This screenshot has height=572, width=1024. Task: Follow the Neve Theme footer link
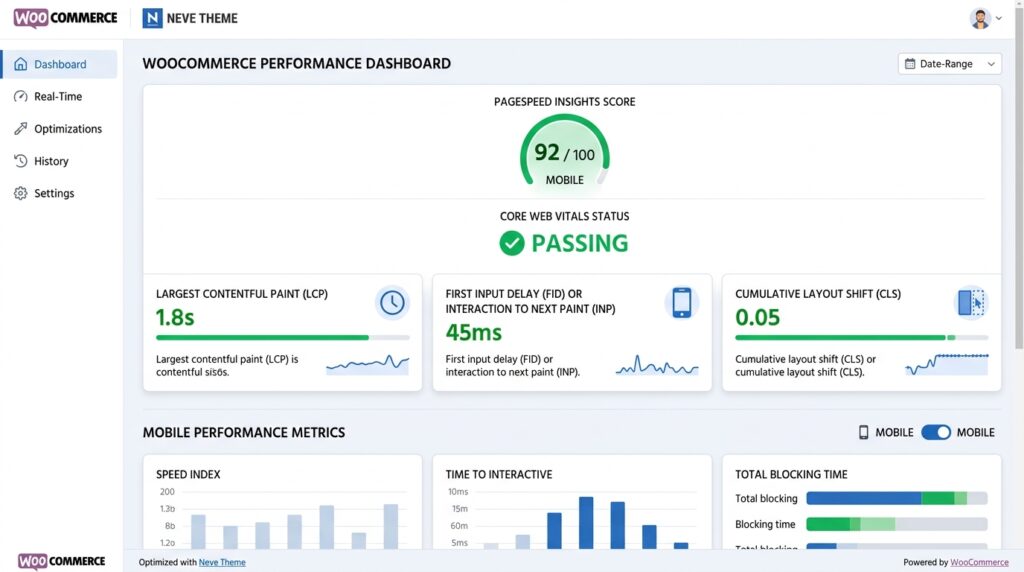222,562
